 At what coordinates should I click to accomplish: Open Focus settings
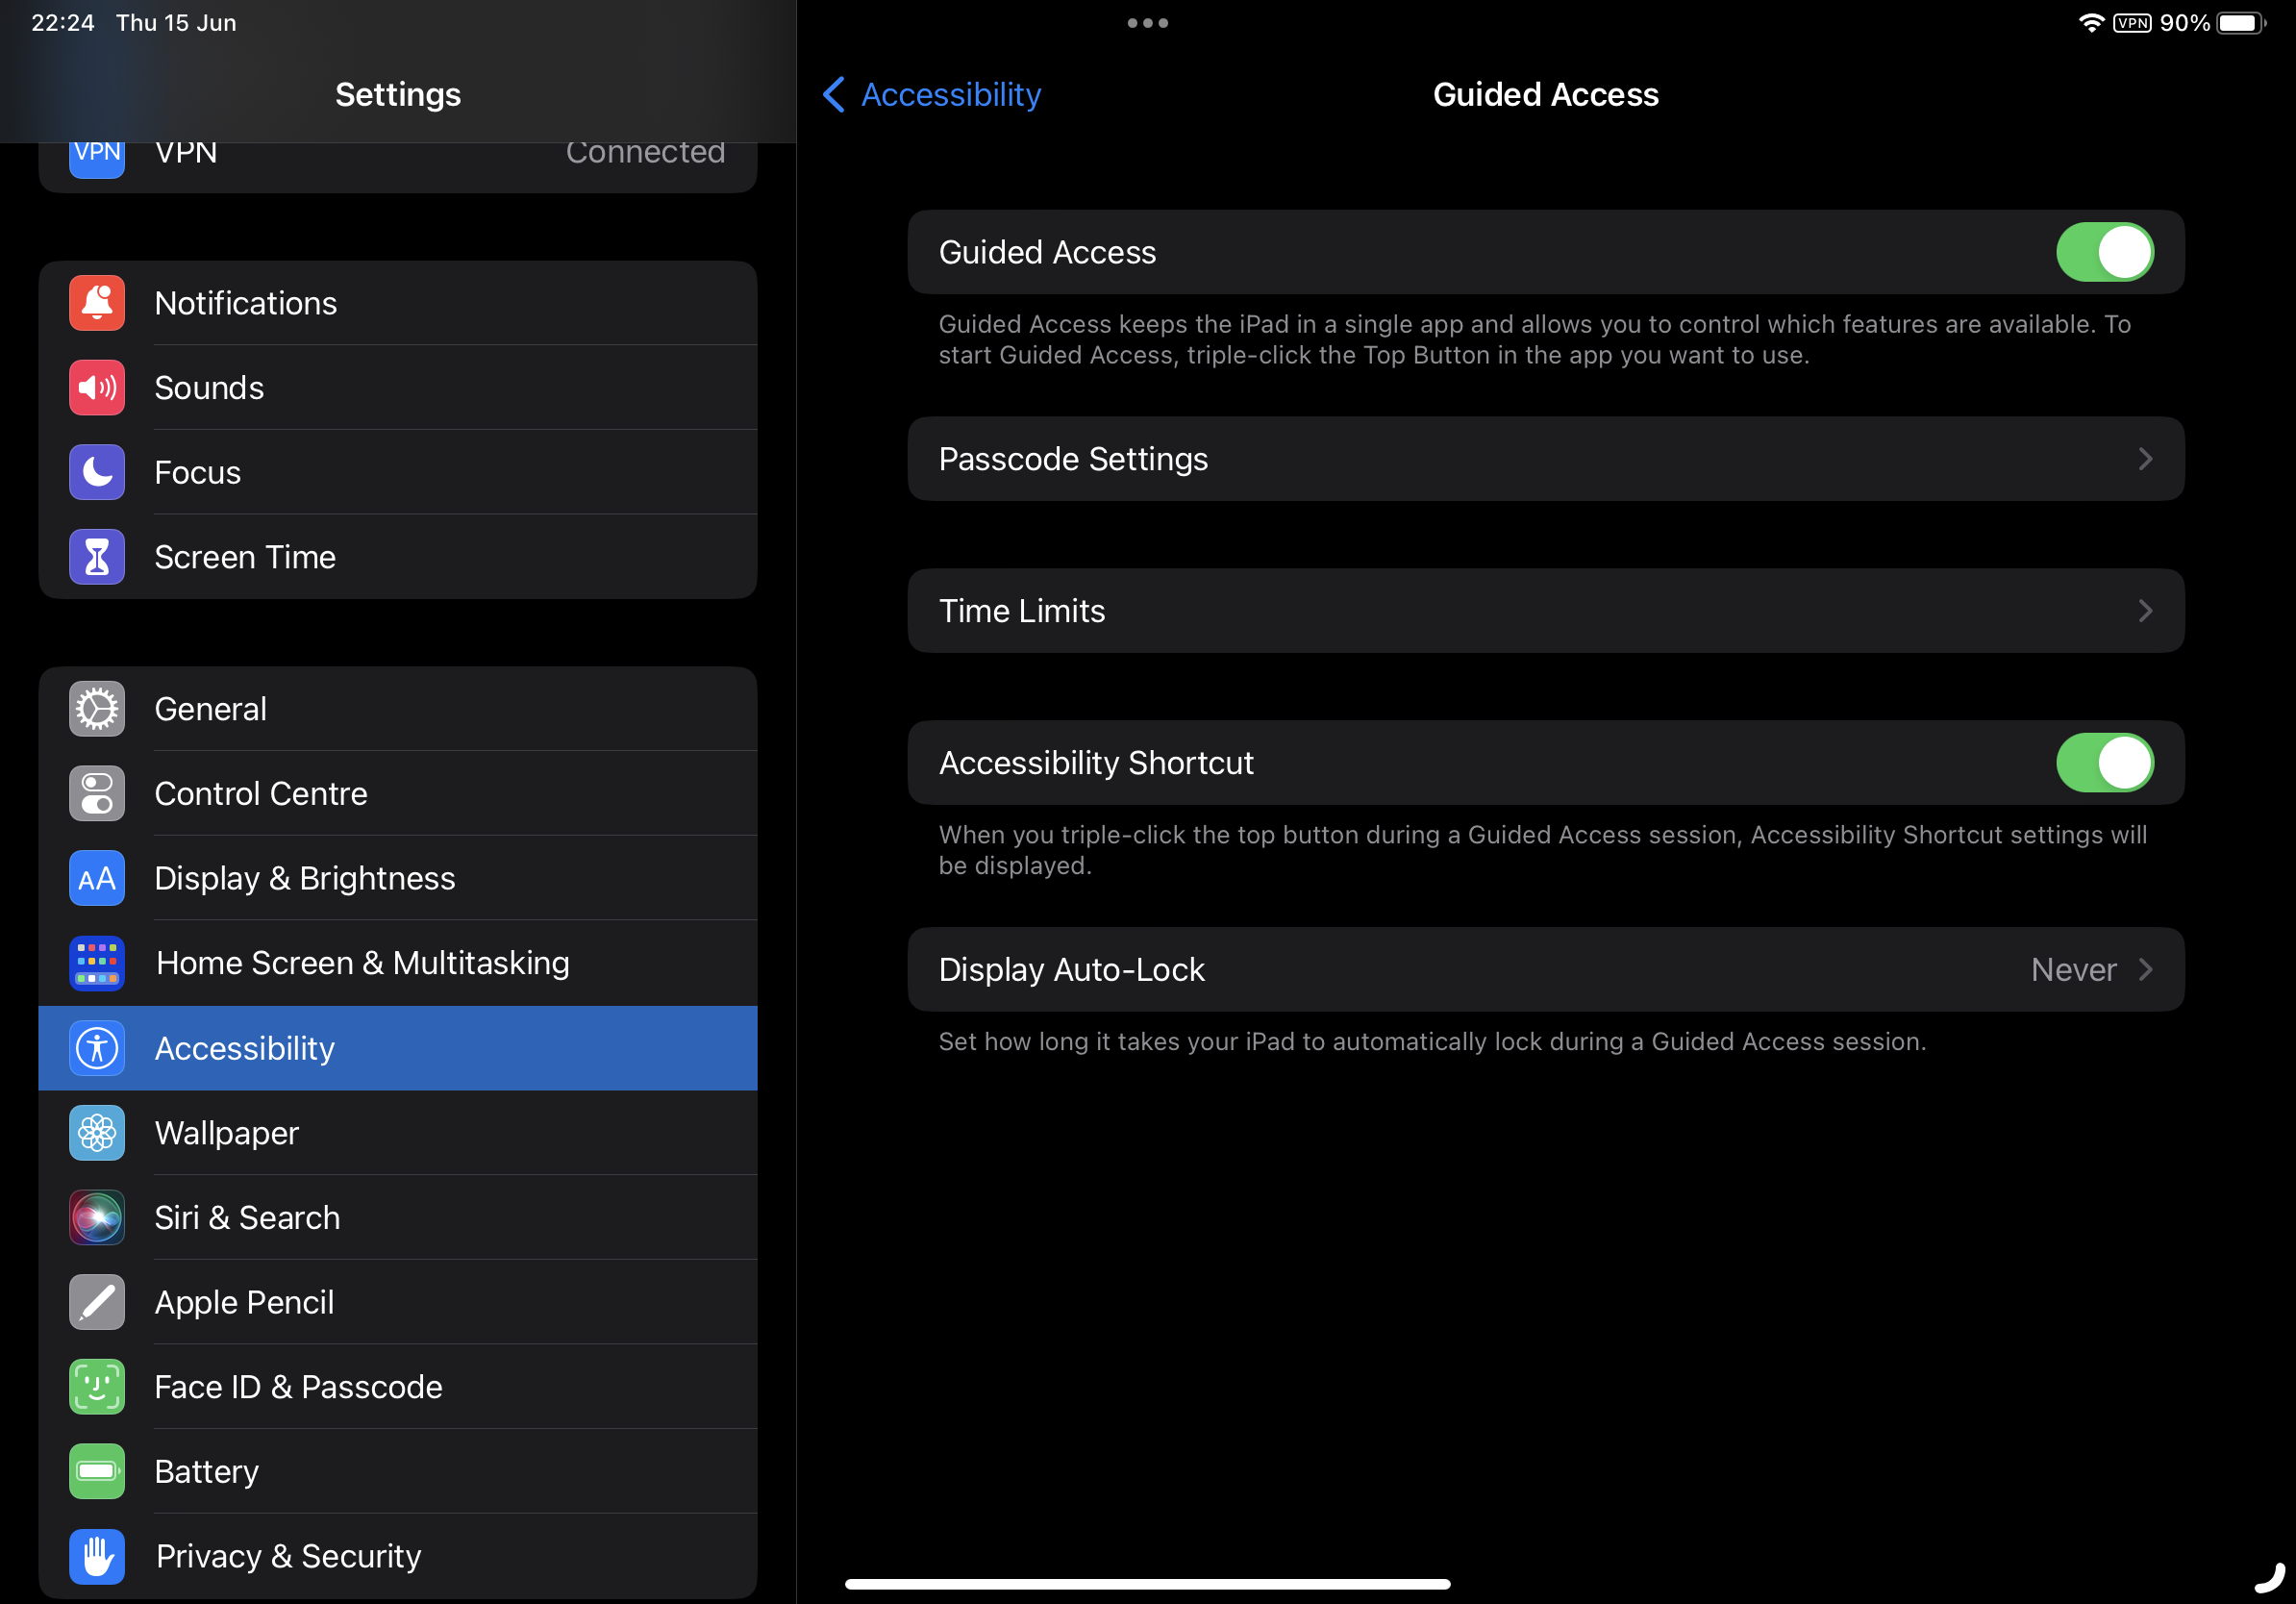(x=398, y=472)
